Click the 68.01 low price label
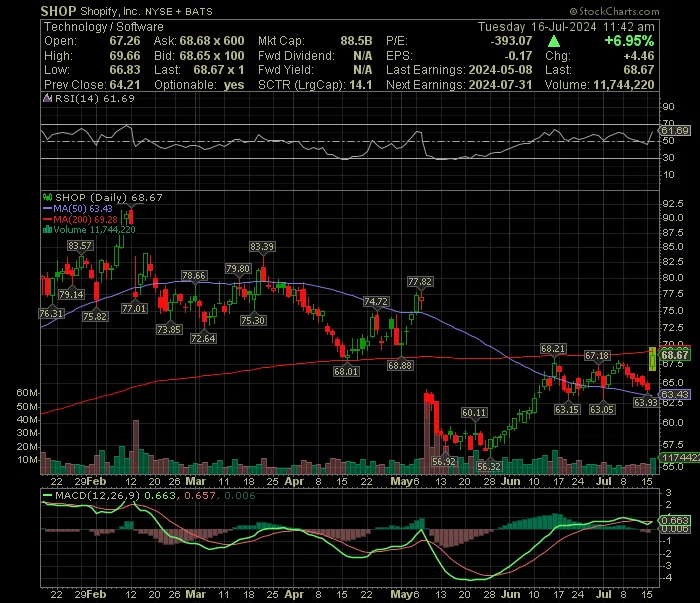 click(346, 371)
